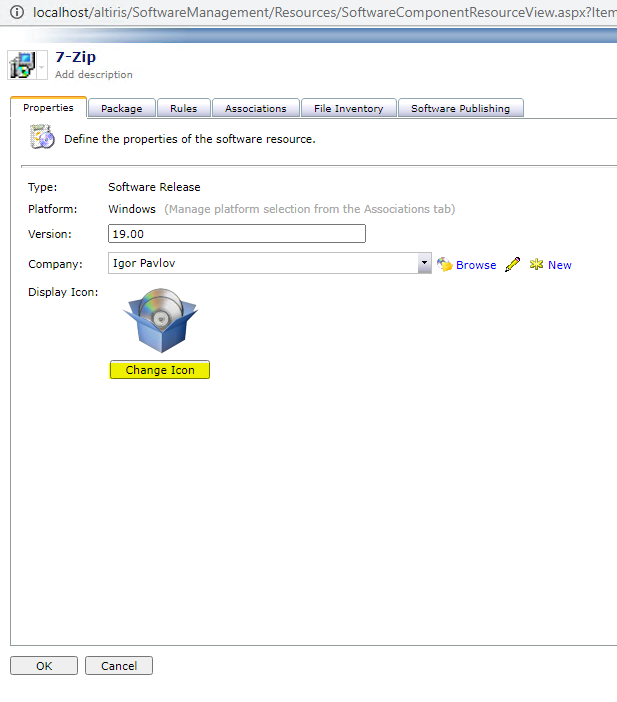
Task: Go to the File Inventory tab
Action: tap(349, 108)
